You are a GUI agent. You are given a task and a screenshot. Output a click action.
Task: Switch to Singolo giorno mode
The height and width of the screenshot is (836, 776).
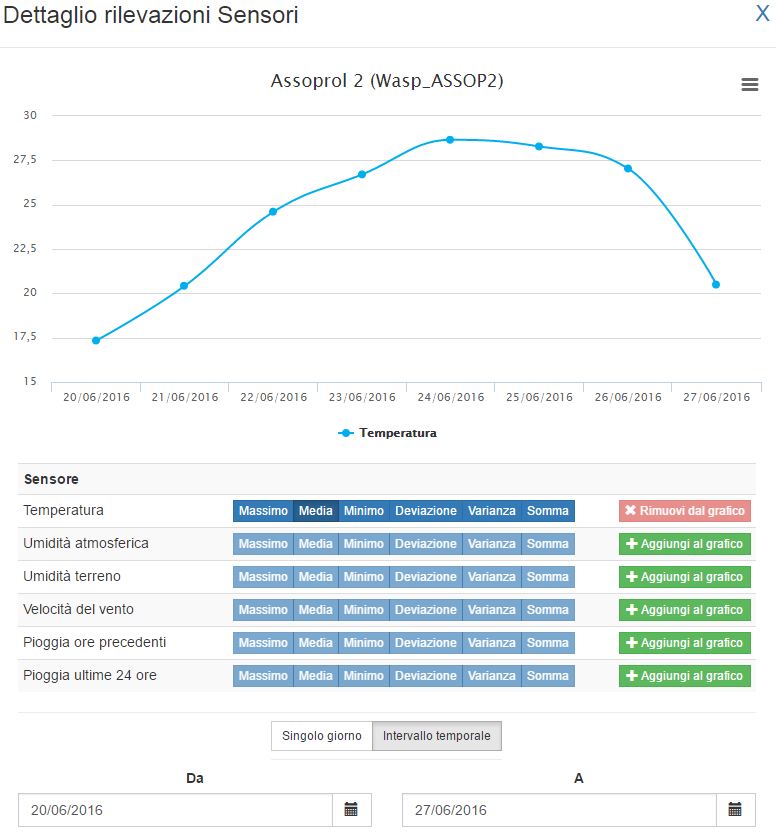(322, 736)
